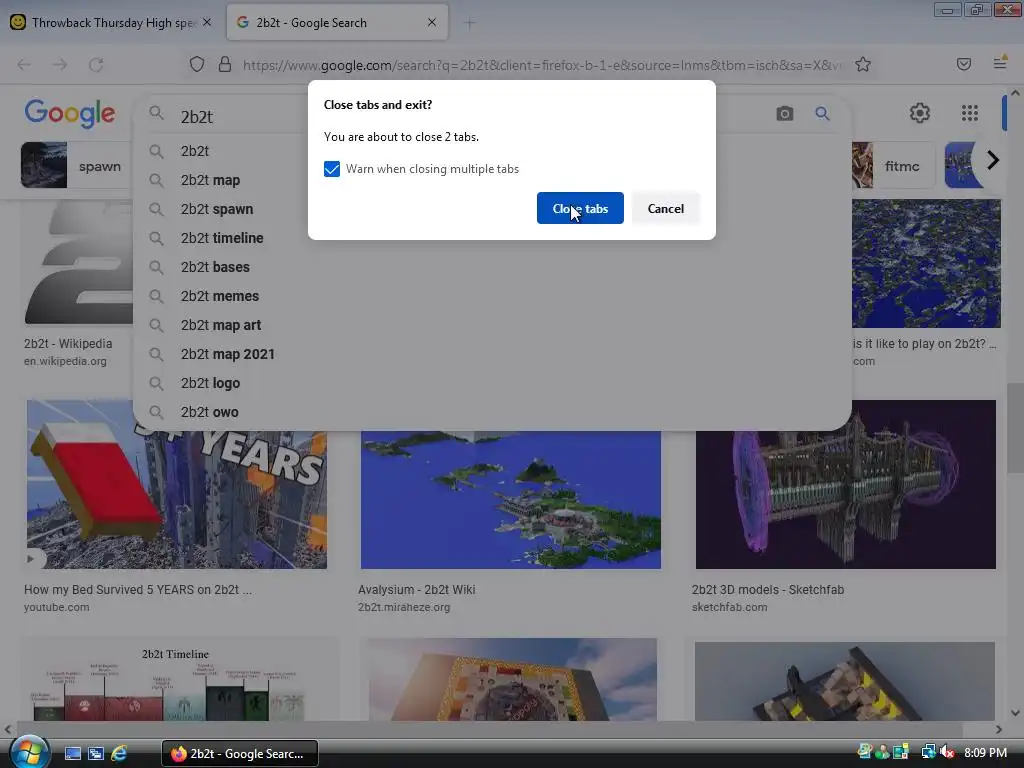
Task: Click vertical scrollbar down arrow
Action: 1015,712
